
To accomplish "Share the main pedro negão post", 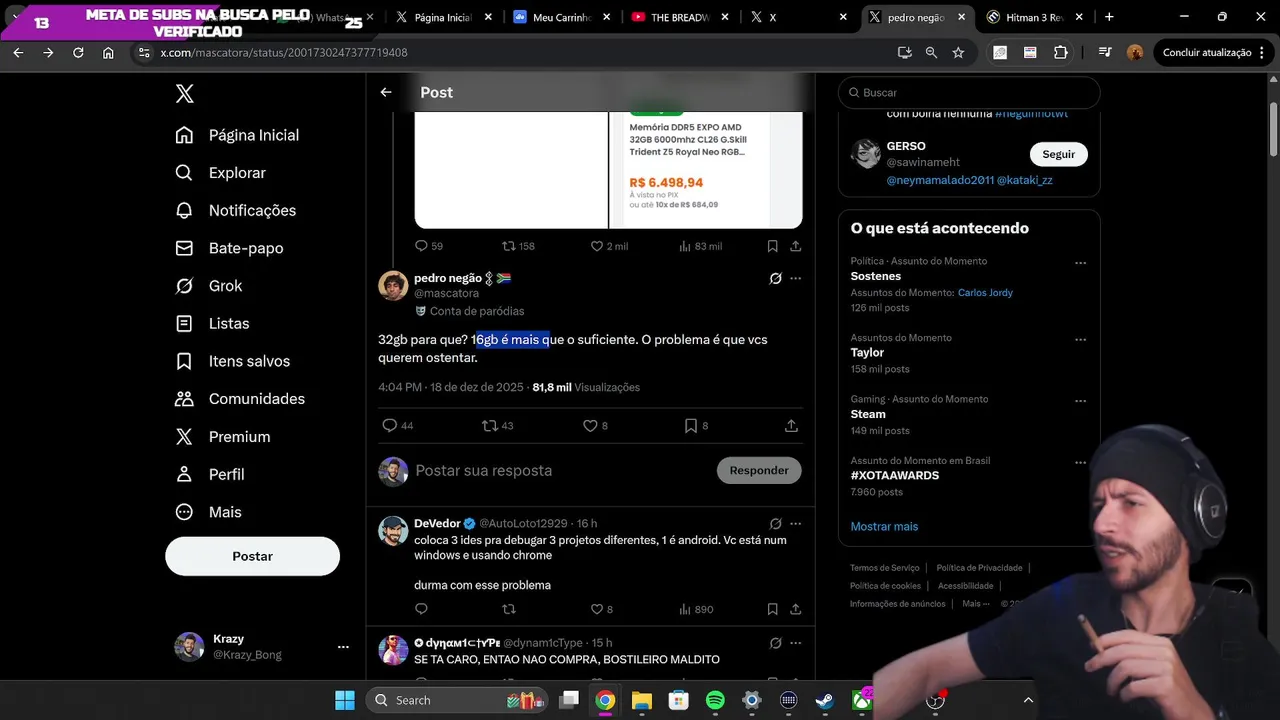I will [x=791, y=425].
